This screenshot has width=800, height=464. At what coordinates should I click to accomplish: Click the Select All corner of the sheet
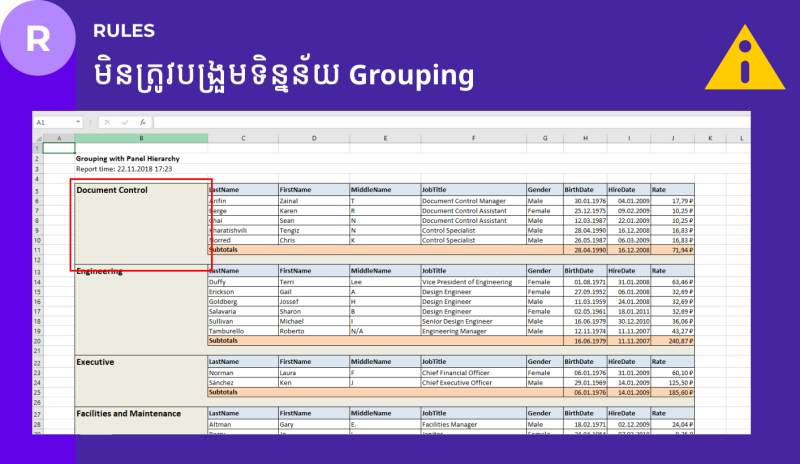(37, 137)
